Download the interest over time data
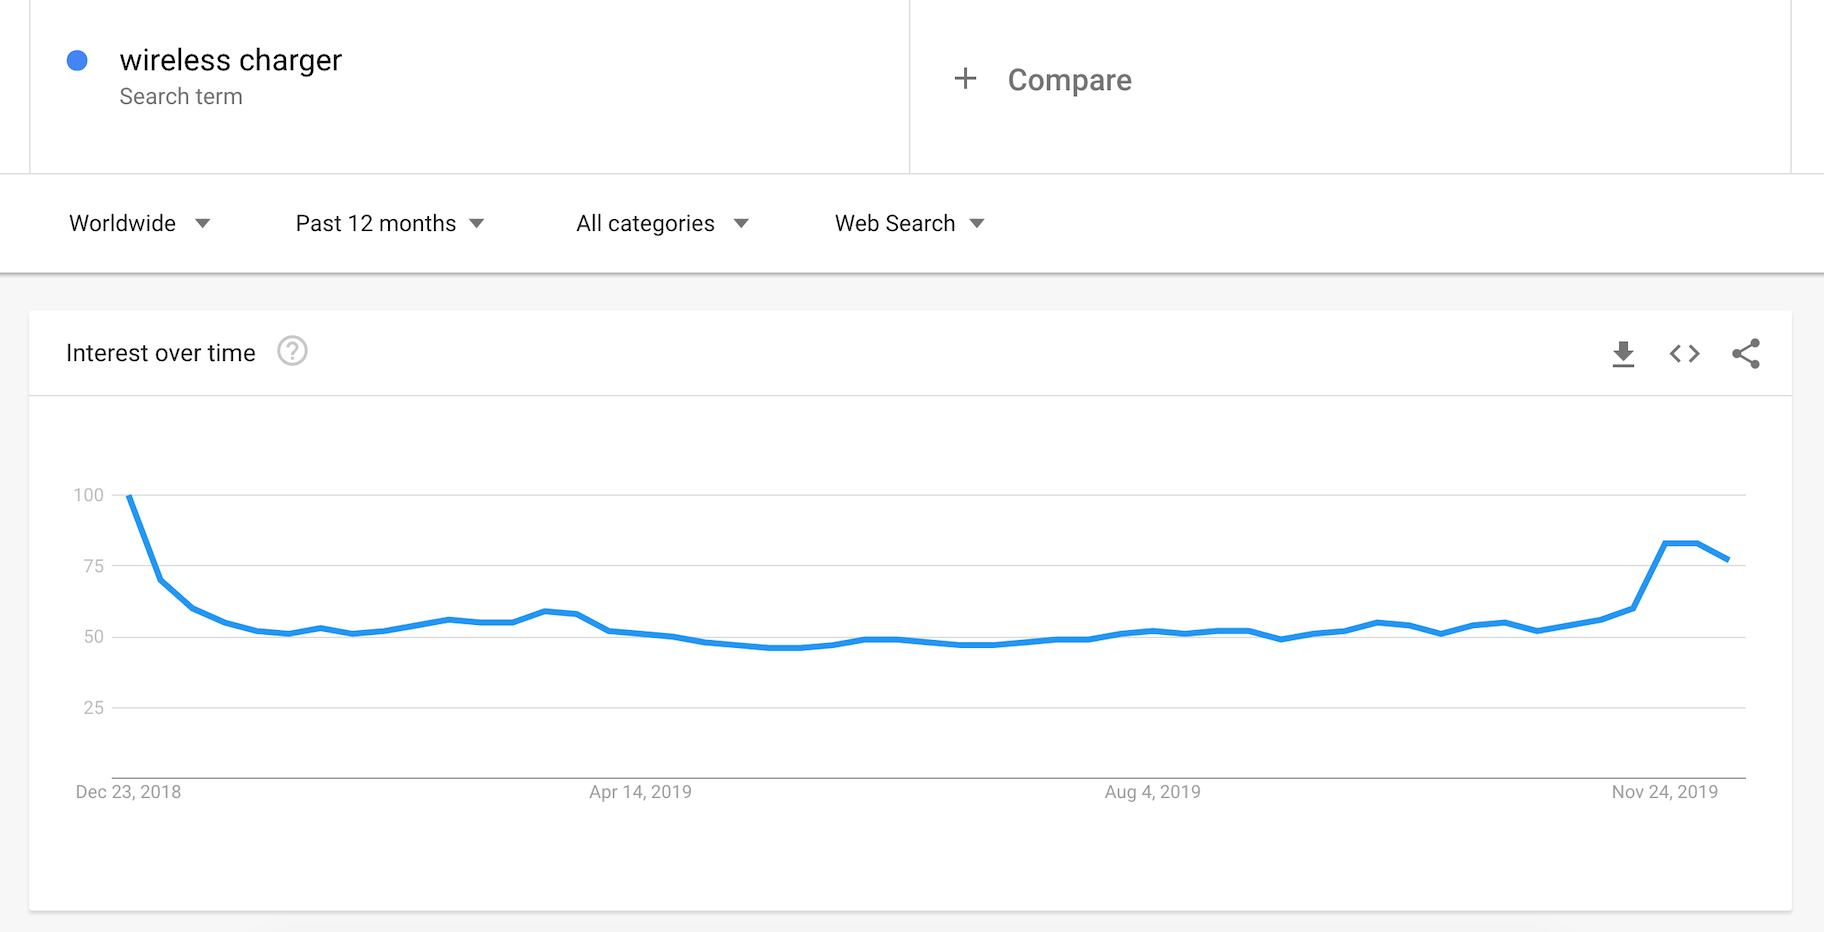 (x=1623, y=354)
